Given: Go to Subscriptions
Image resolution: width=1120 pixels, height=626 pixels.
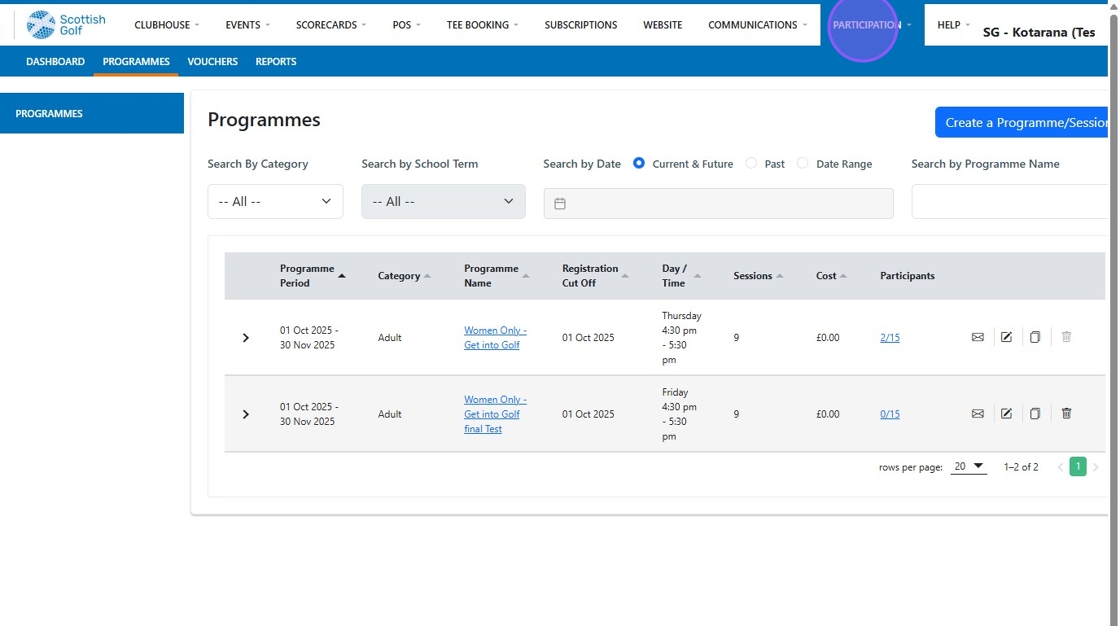Looking at the screenshot, I should coord(581,25).
